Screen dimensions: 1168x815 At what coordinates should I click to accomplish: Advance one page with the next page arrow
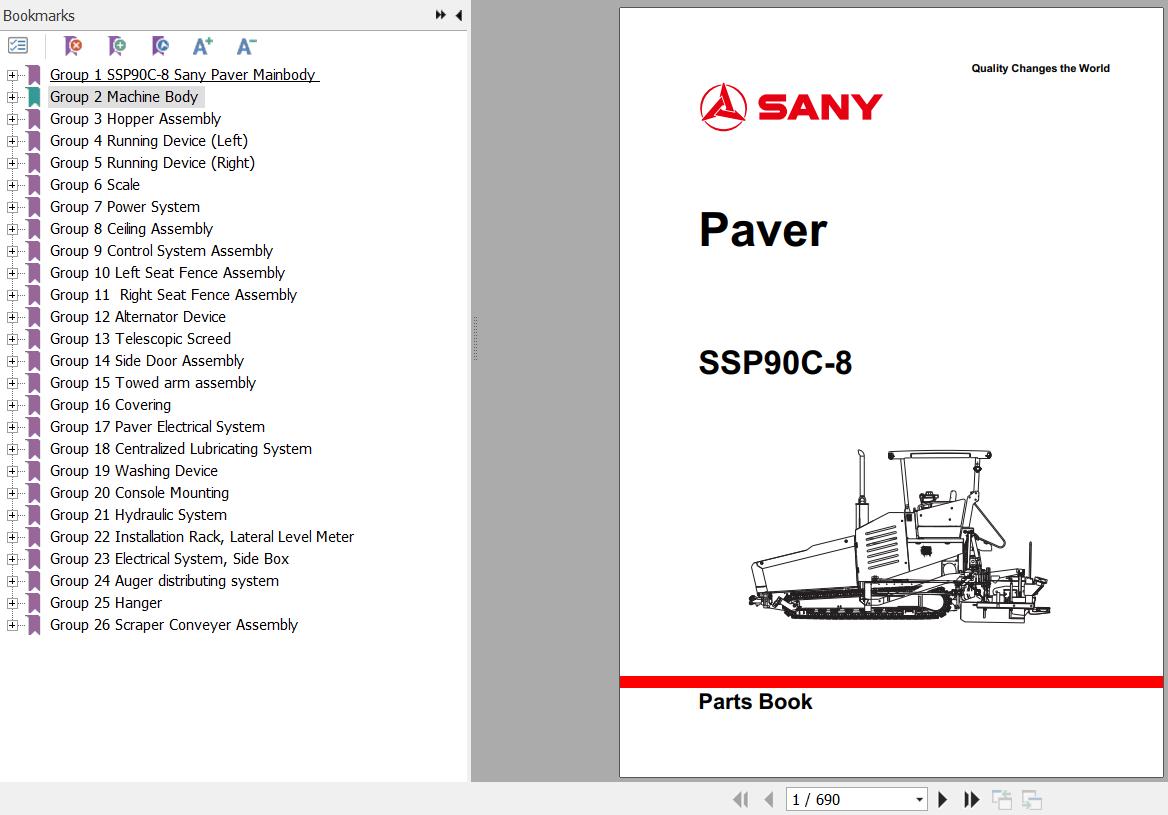pyautogui.click(x=943, y=799)
